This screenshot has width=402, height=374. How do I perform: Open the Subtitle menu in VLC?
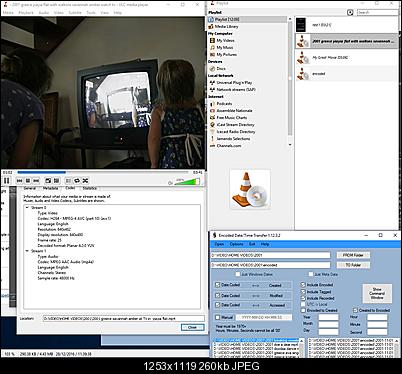(75, 13)
